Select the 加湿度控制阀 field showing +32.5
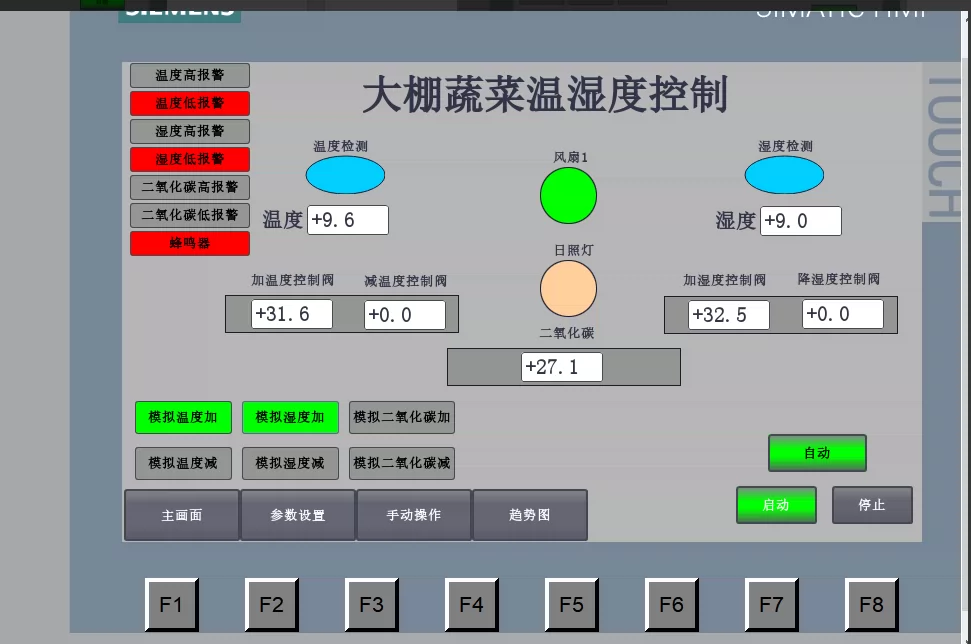971x644 pixels. 729,315
